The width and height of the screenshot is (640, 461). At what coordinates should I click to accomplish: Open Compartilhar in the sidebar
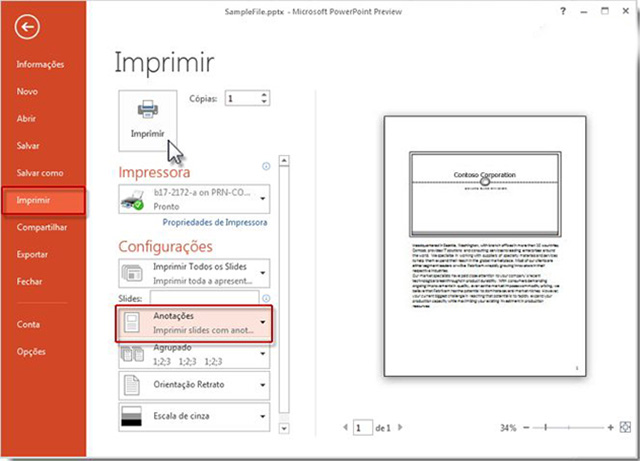(42, 227)
